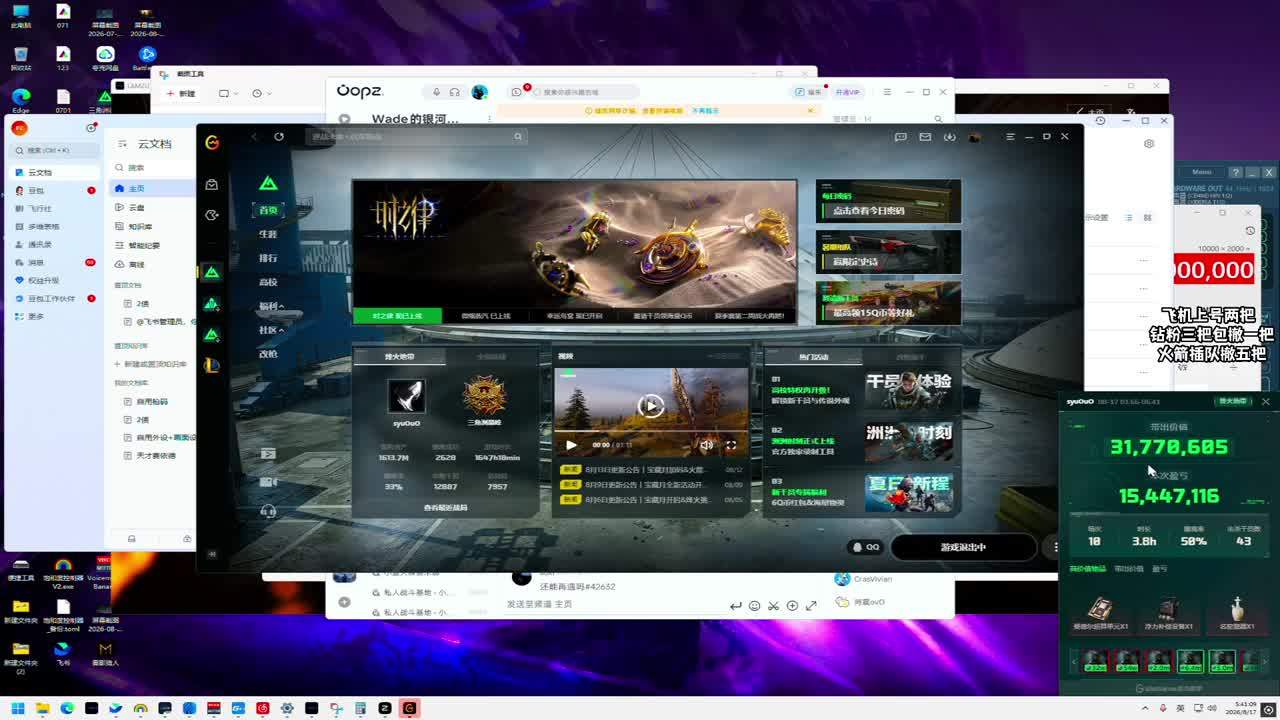Open the 夏日新程 activity thumbnail
Image resolution: width=1280 pixels, height=720 pixels.
(x=908, y=492)
